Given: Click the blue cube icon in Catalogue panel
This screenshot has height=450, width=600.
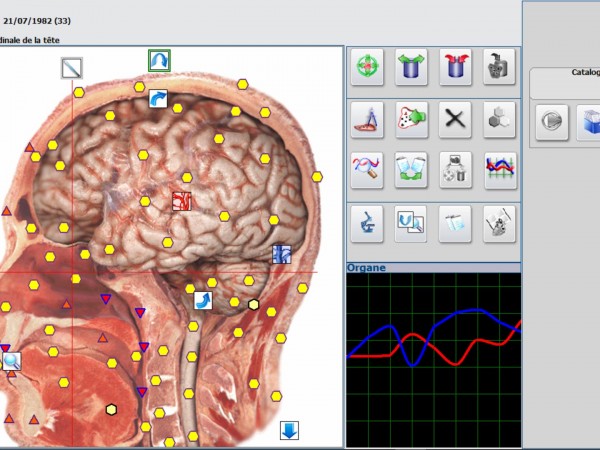Looking at the screenshot, I should coord(592,123).
